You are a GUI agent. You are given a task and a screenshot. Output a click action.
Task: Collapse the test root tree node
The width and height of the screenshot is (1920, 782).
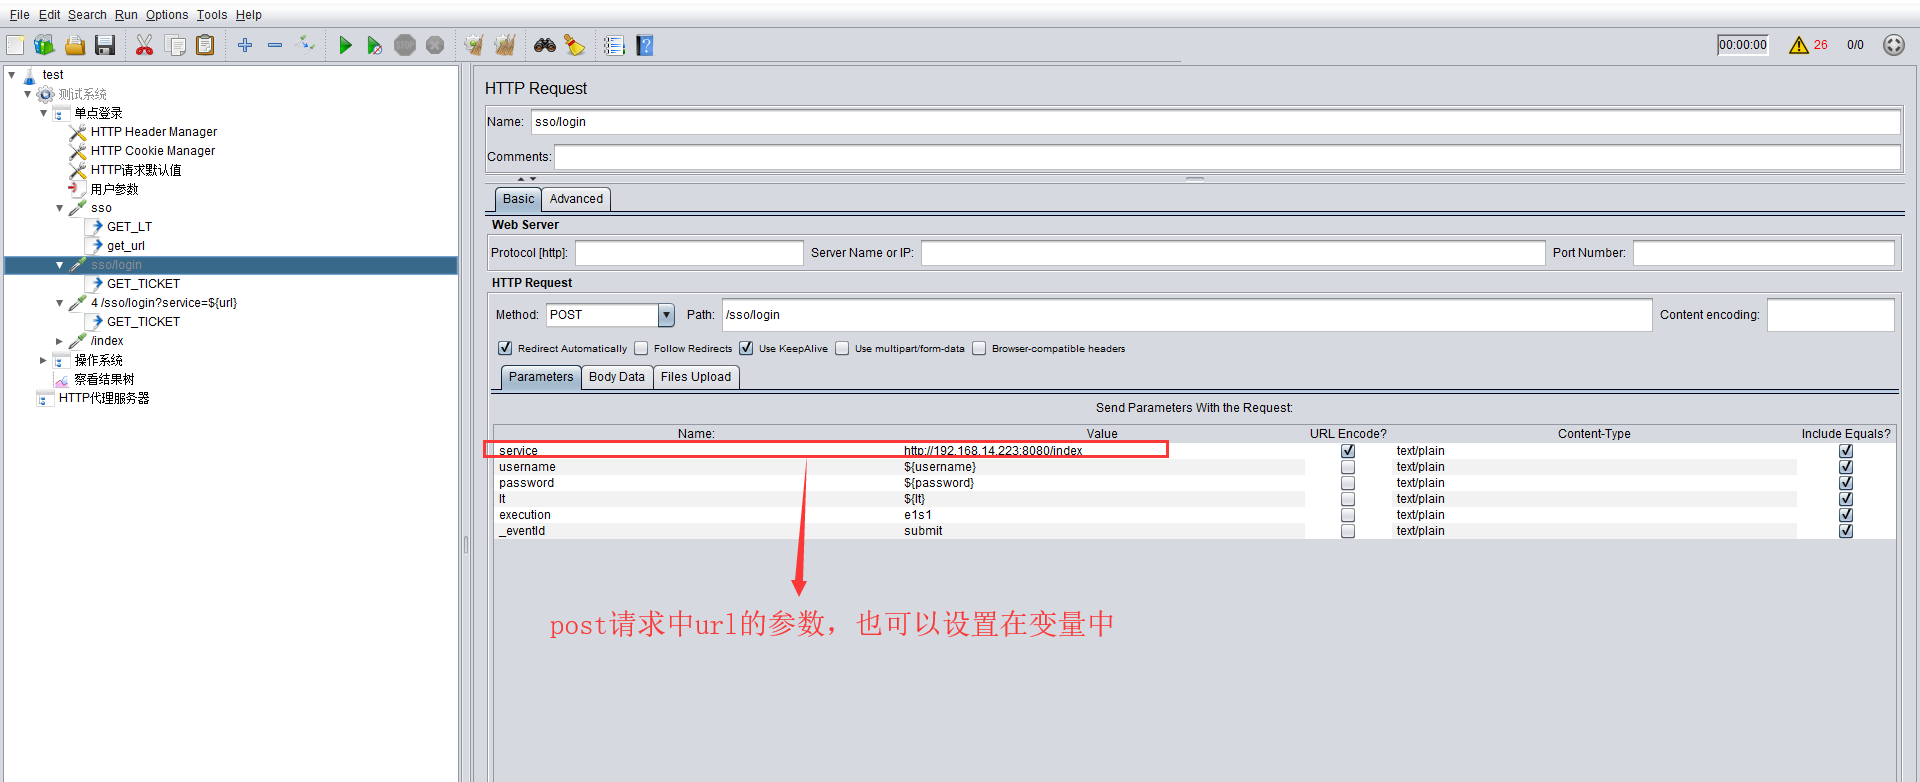pyautogui.click(x=12, y=75)
